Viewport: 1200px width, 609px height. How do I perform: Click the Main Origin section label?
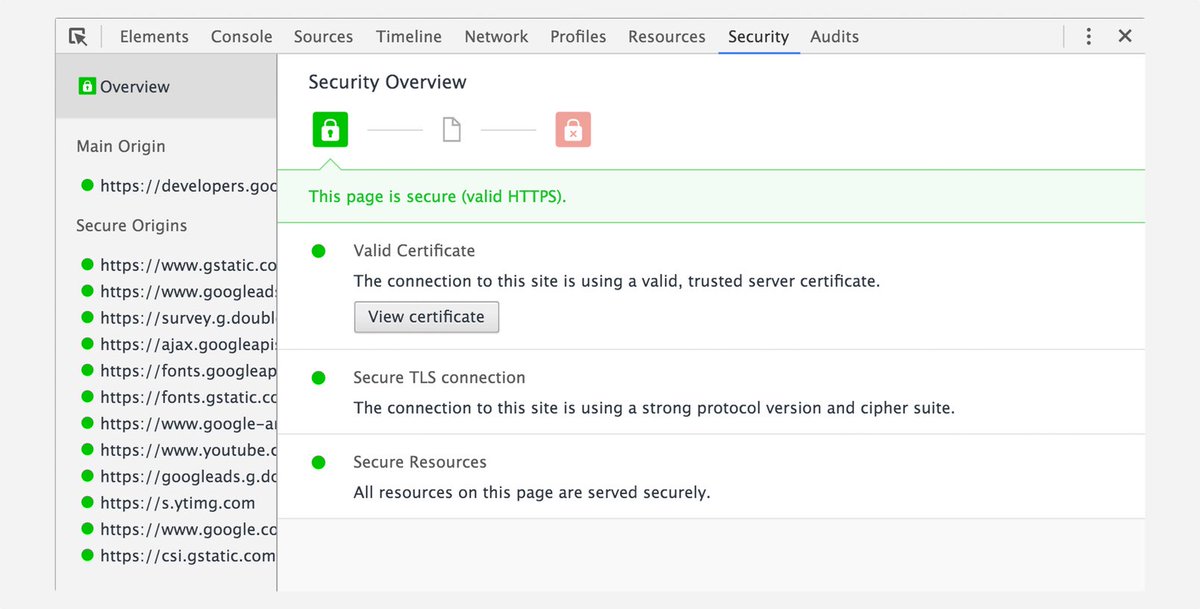coord(121,146)
